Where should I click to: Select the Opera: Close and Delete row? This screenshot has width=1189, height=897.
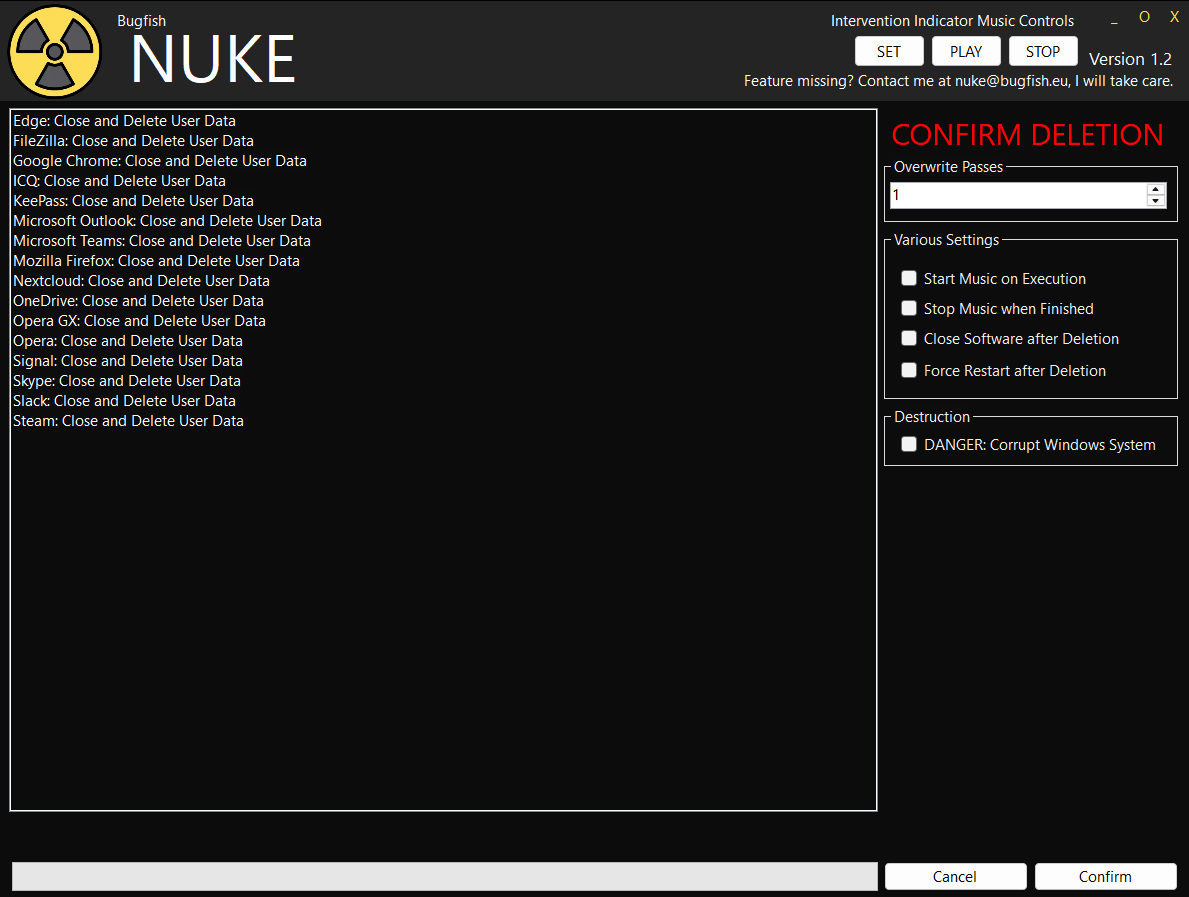(444, 340)
